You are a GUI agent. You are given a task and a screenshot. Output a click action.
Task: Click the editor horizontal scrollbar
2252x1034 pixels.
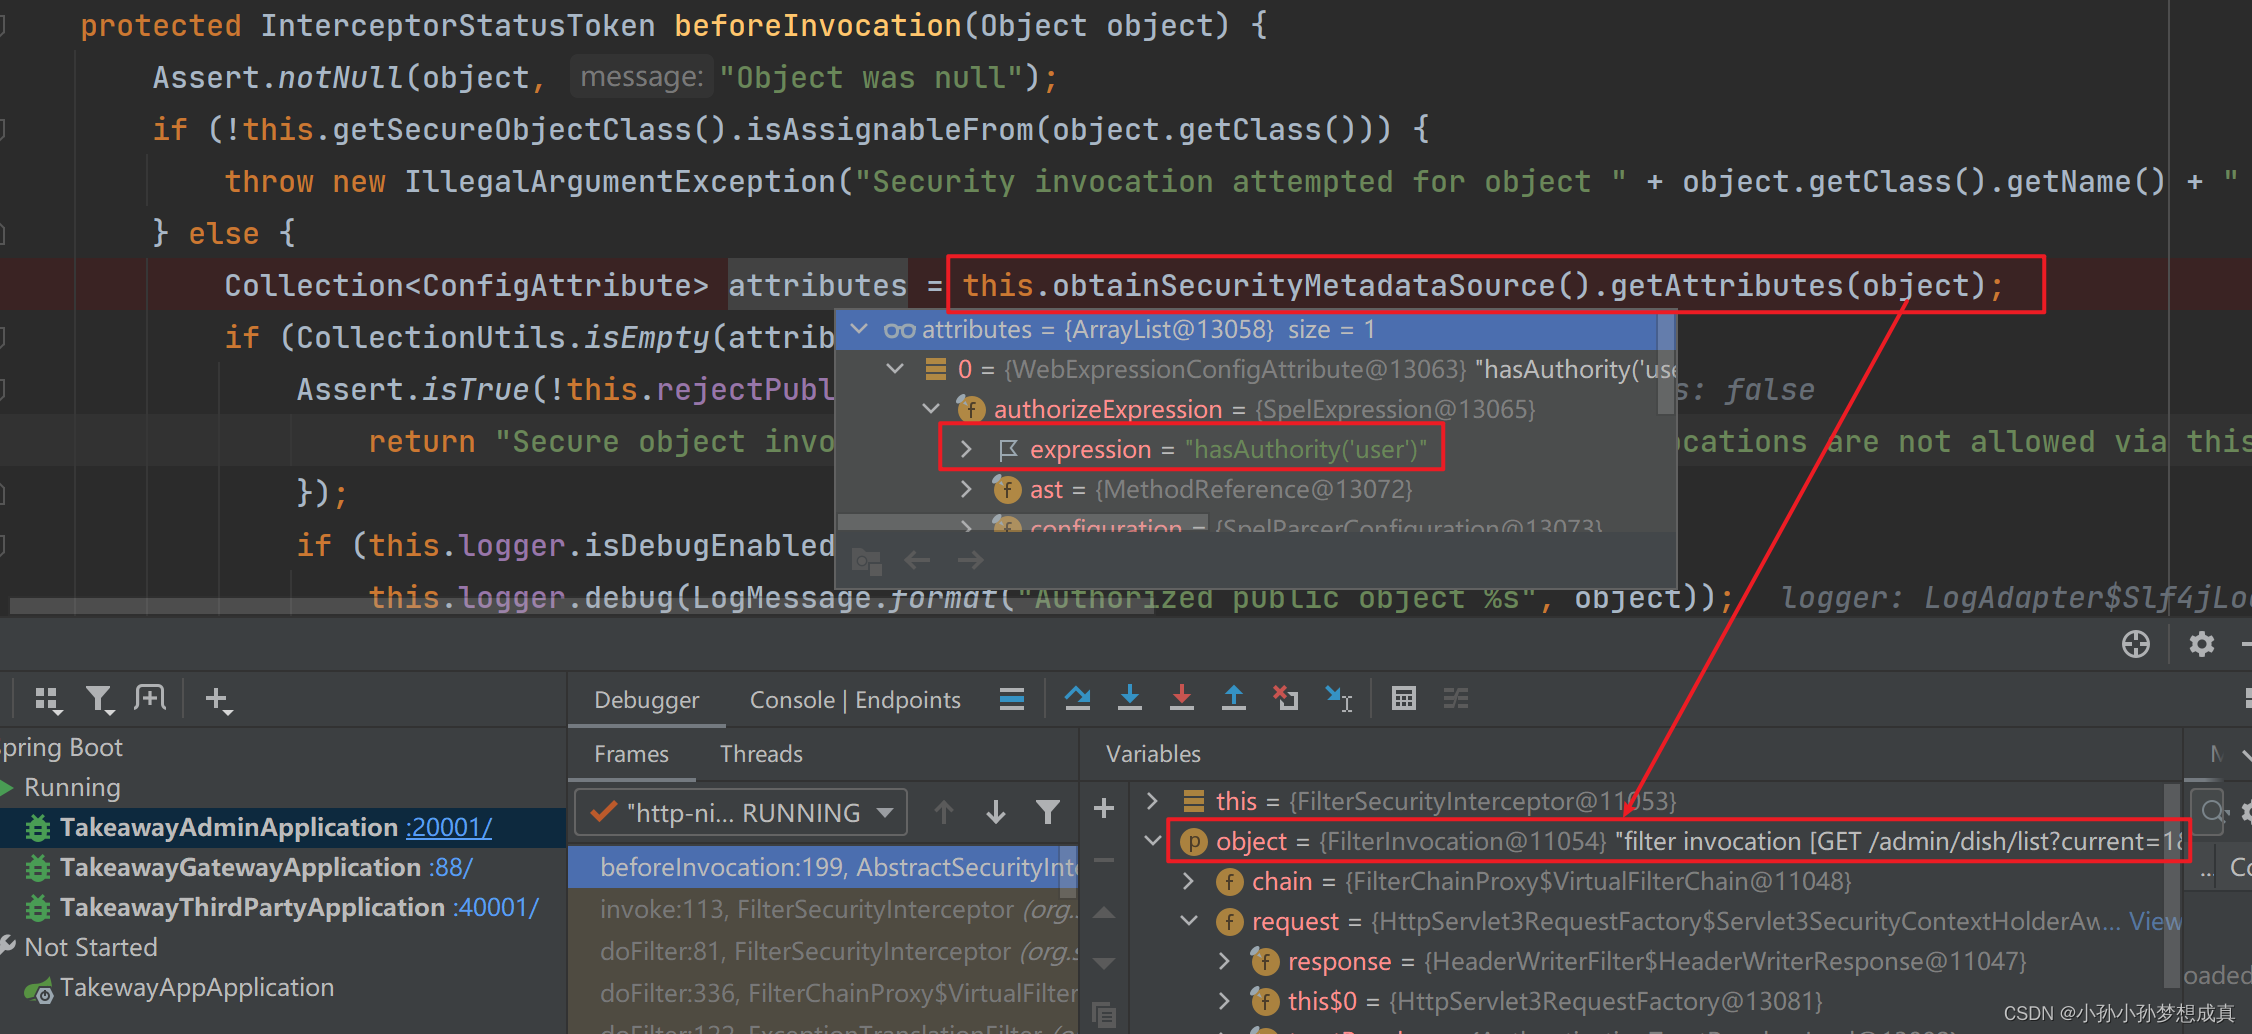(x=580, y=606)
